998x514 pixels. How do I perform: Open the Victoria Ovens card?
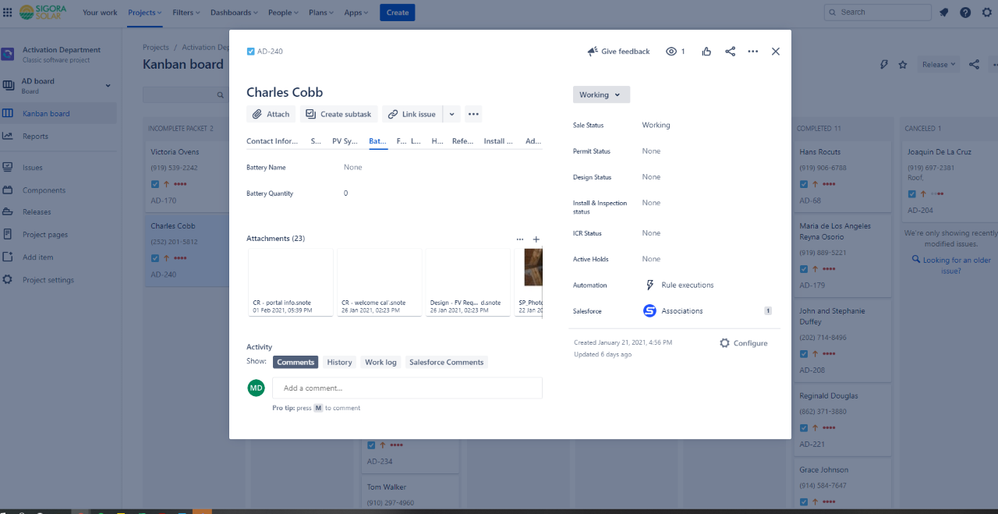click(x=188, y=176)
